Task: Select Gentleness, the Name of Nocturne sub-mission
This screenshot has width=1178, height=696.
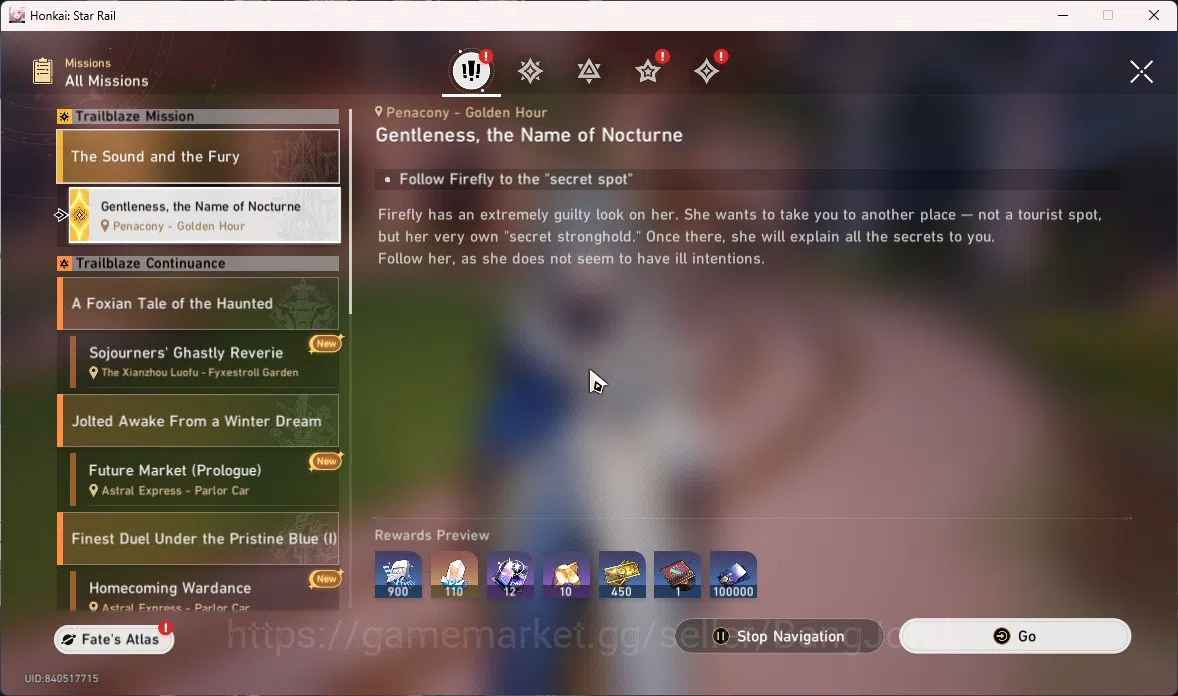Action: [x=204, y=215]
